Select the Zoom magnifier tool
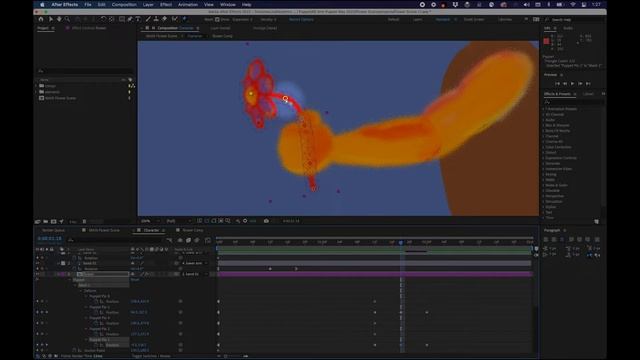 coord(67,19)
